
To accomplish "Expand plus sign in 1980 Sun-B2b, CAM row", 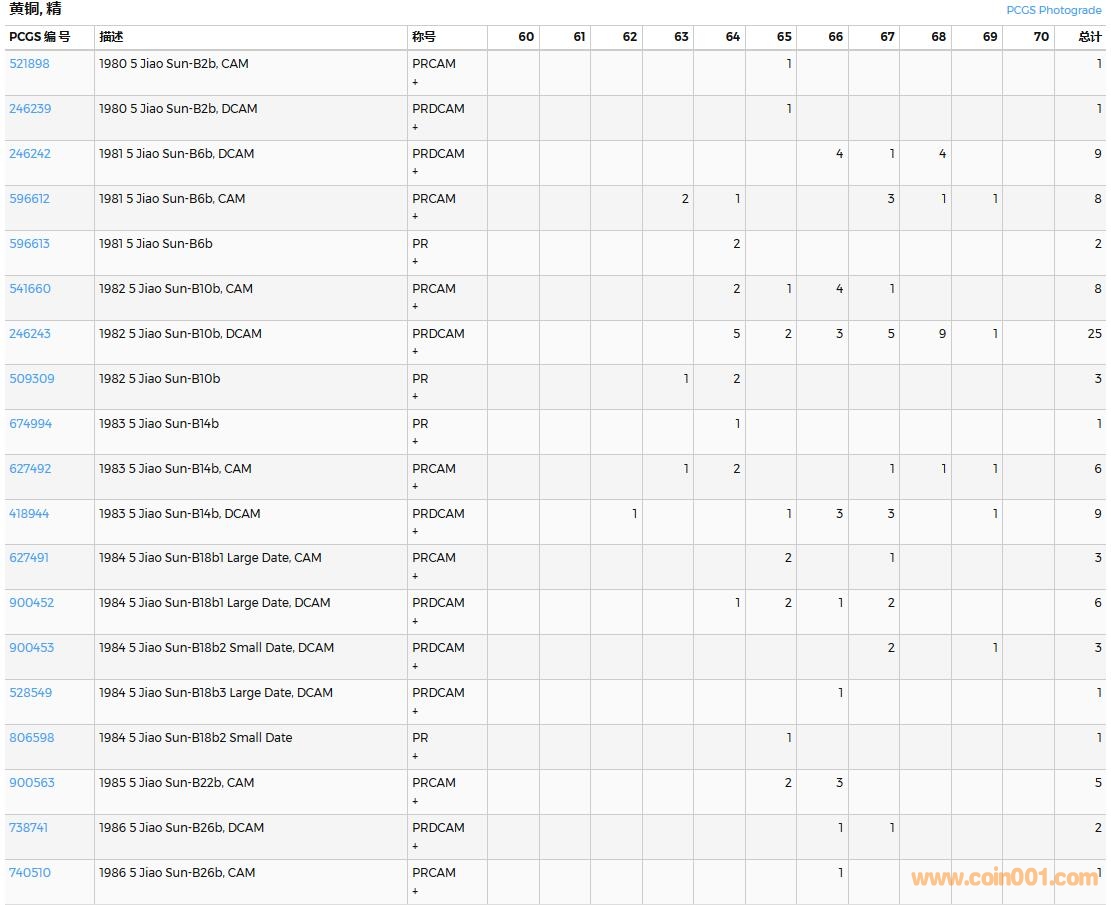I will coord(415,82).
